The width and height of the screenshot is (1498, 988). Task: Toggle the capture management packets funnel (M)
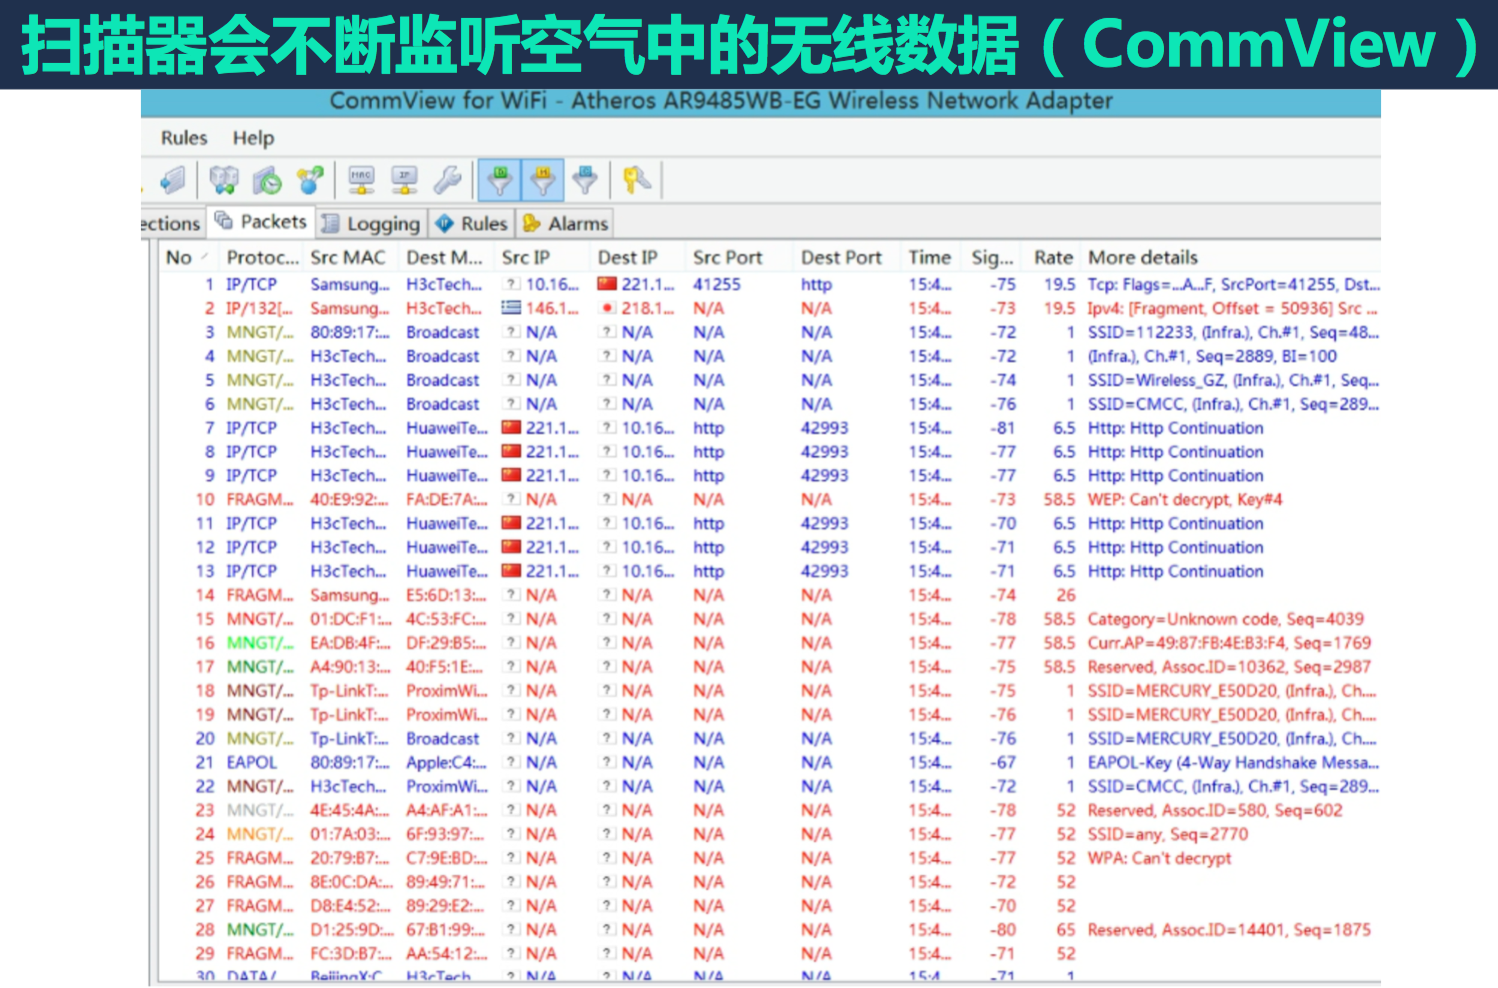tap(542, 181)
